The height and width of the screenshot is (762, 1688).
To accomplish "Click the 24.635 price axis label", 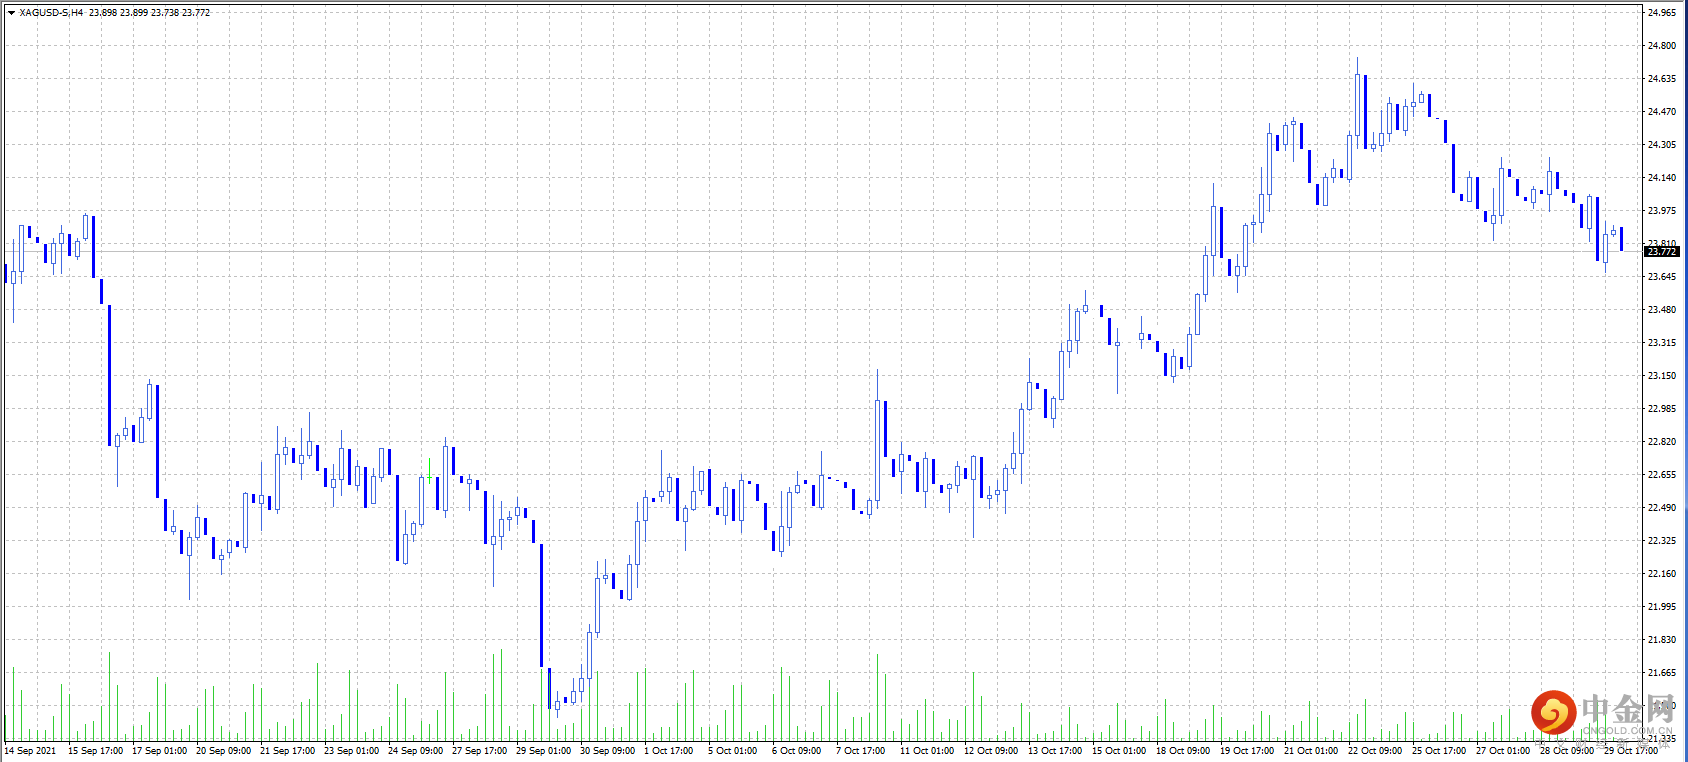I will point(1662,79).
